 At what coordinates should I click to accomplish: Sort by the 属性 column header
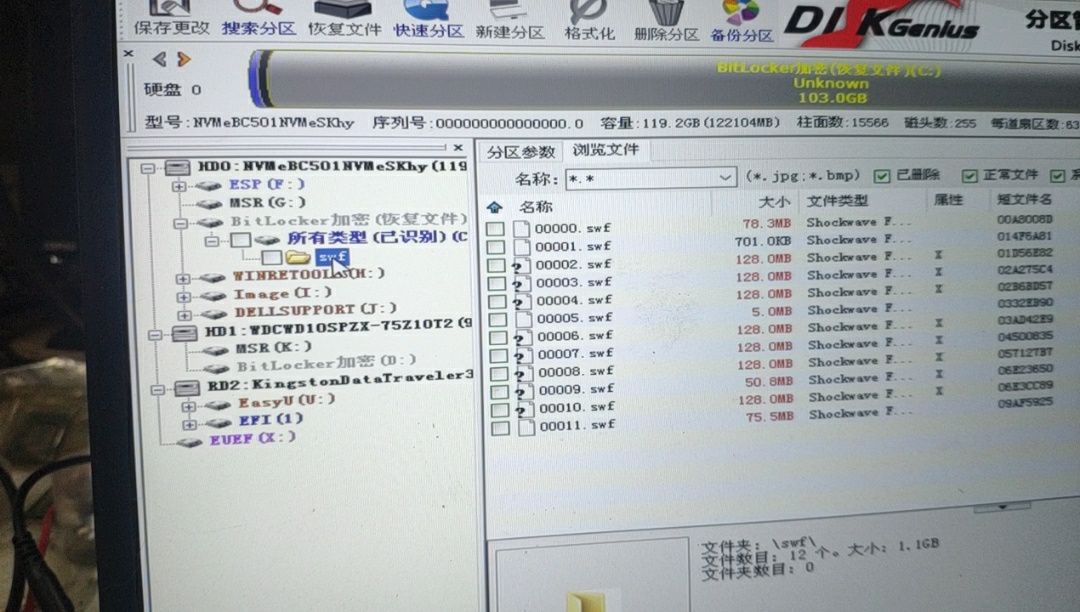point(948,200)
